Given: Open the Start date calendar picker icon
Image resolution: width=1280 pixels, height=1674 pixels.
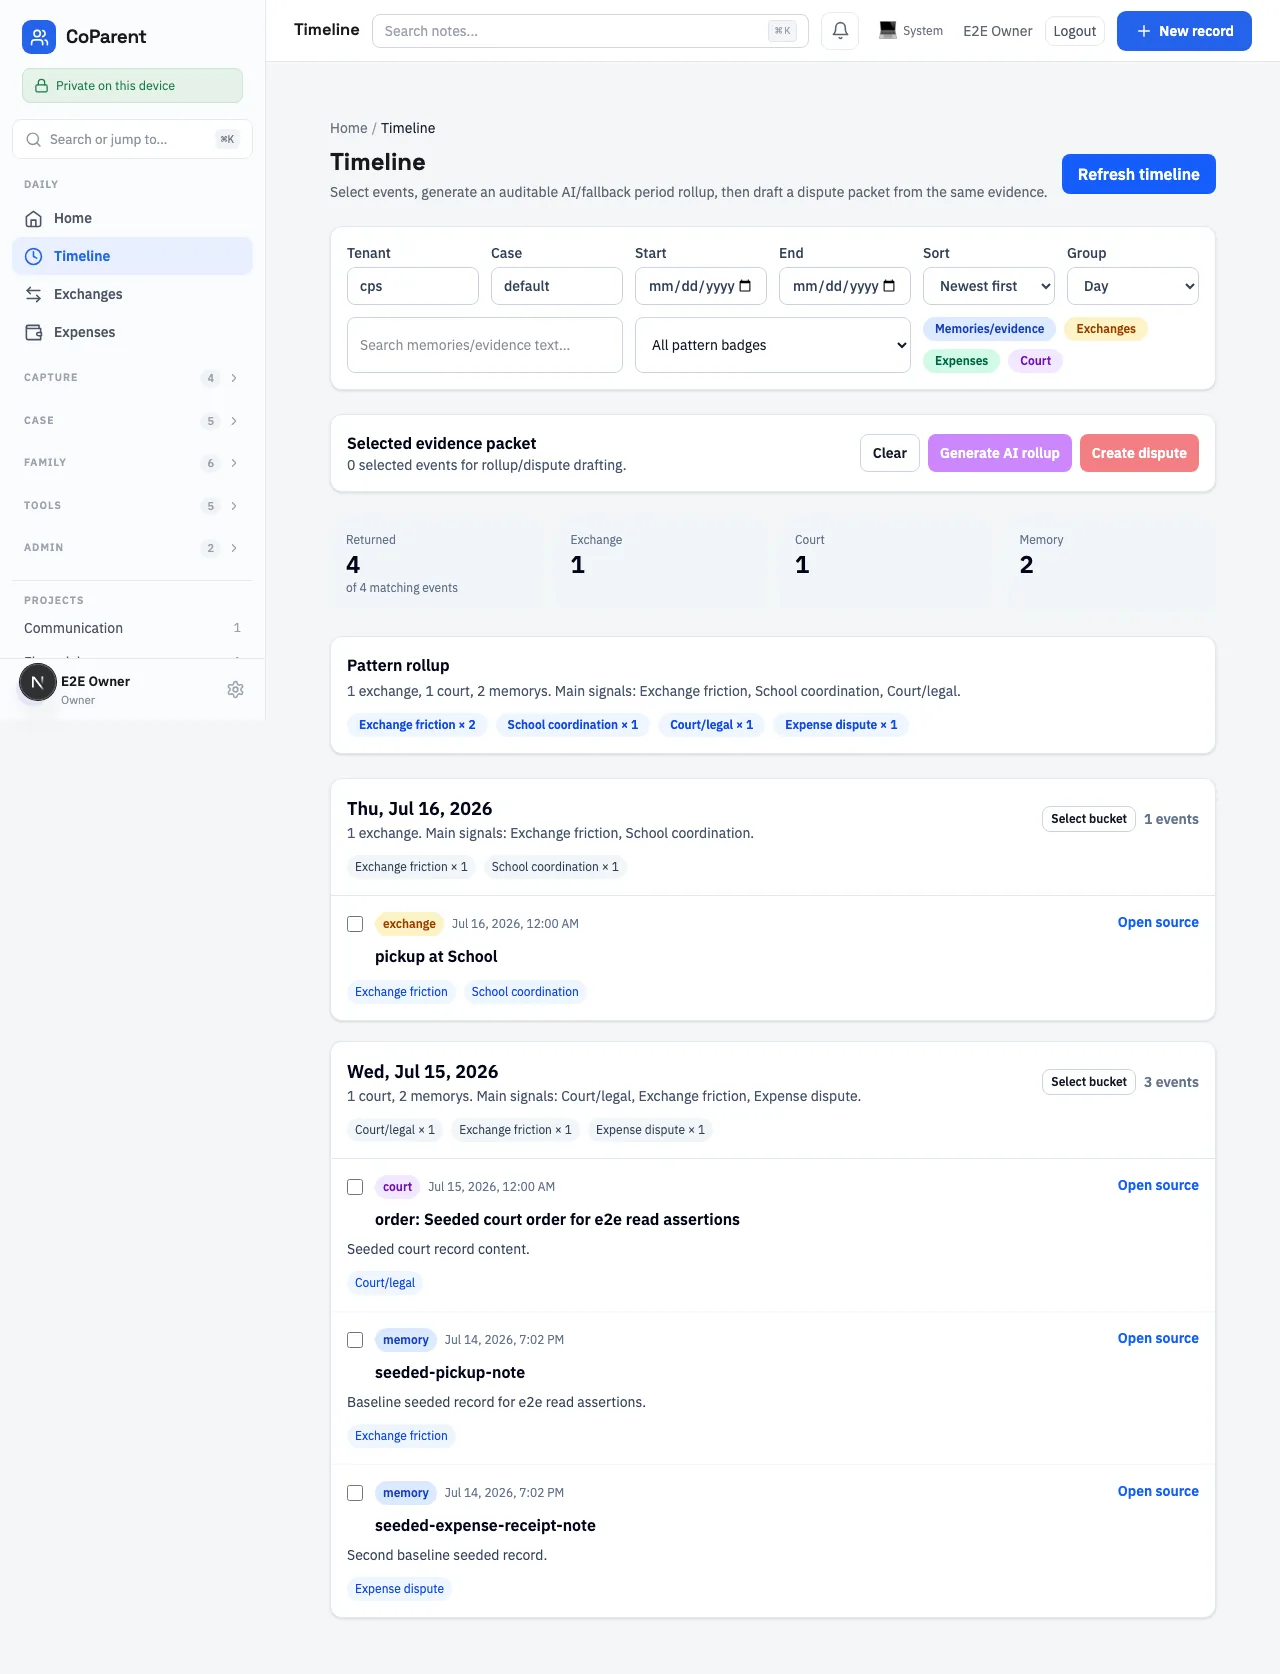Looking at the screenshot, I should 745,286.
